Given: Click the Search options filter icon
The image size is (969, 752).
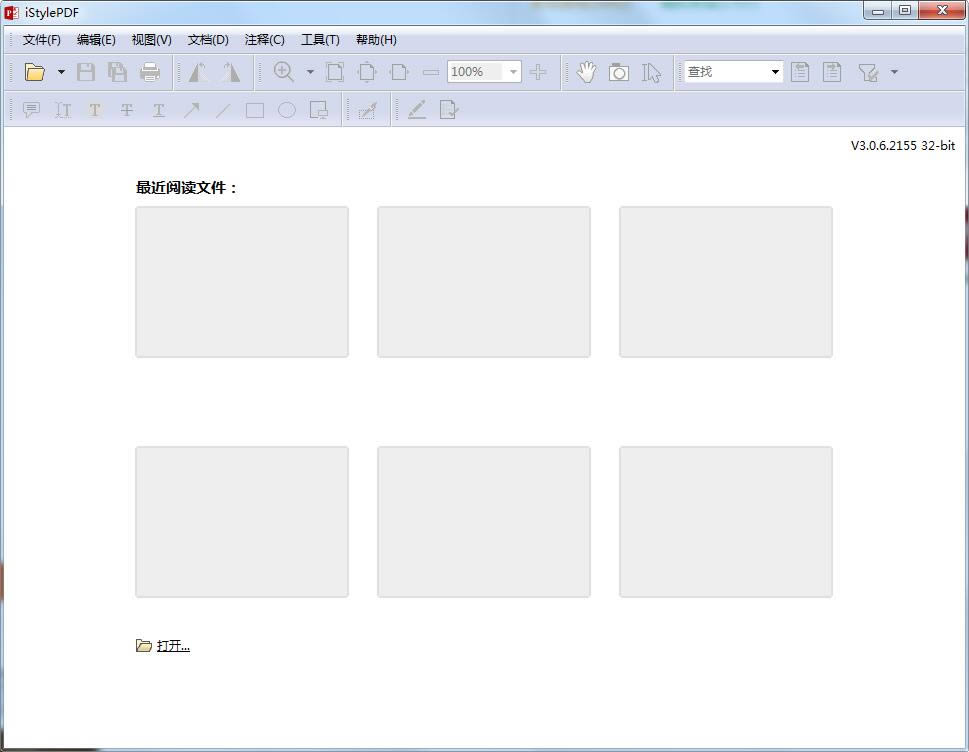Looking at the screenshot, I should pos(868,72).
